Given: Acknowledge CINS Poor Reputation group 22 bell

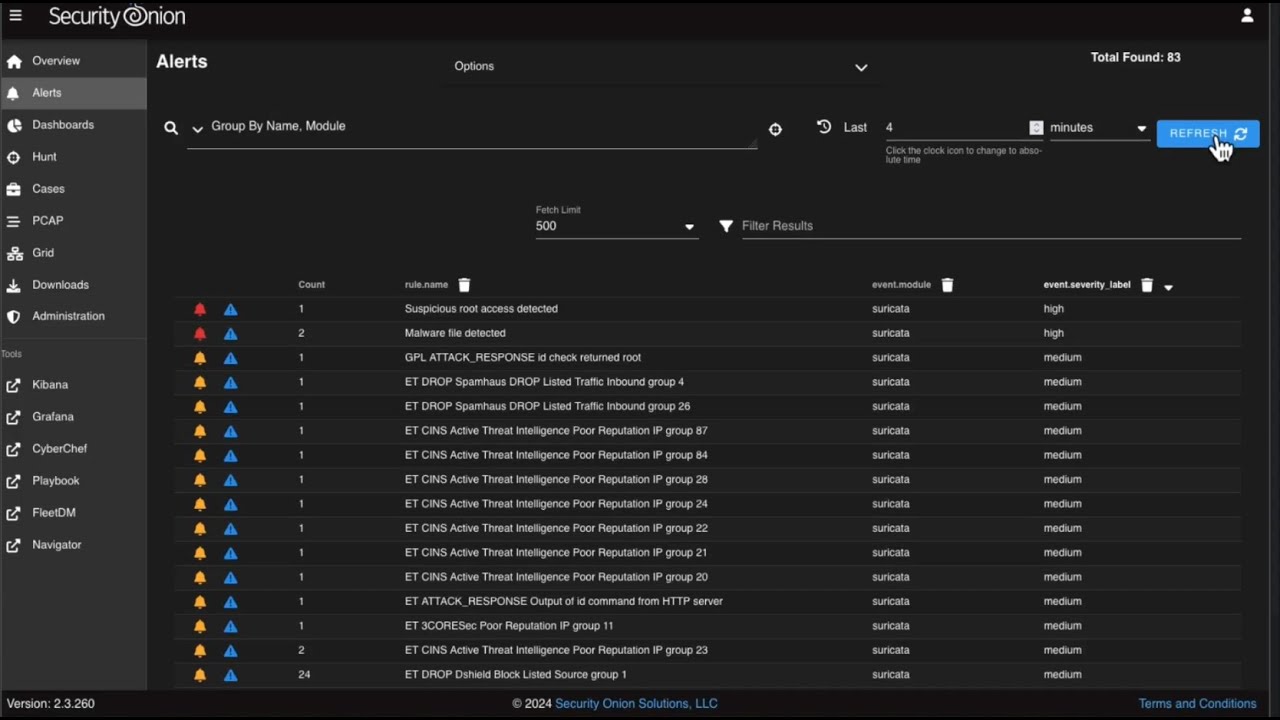Looking at the screenshot, I should click(x=200, y=528).
